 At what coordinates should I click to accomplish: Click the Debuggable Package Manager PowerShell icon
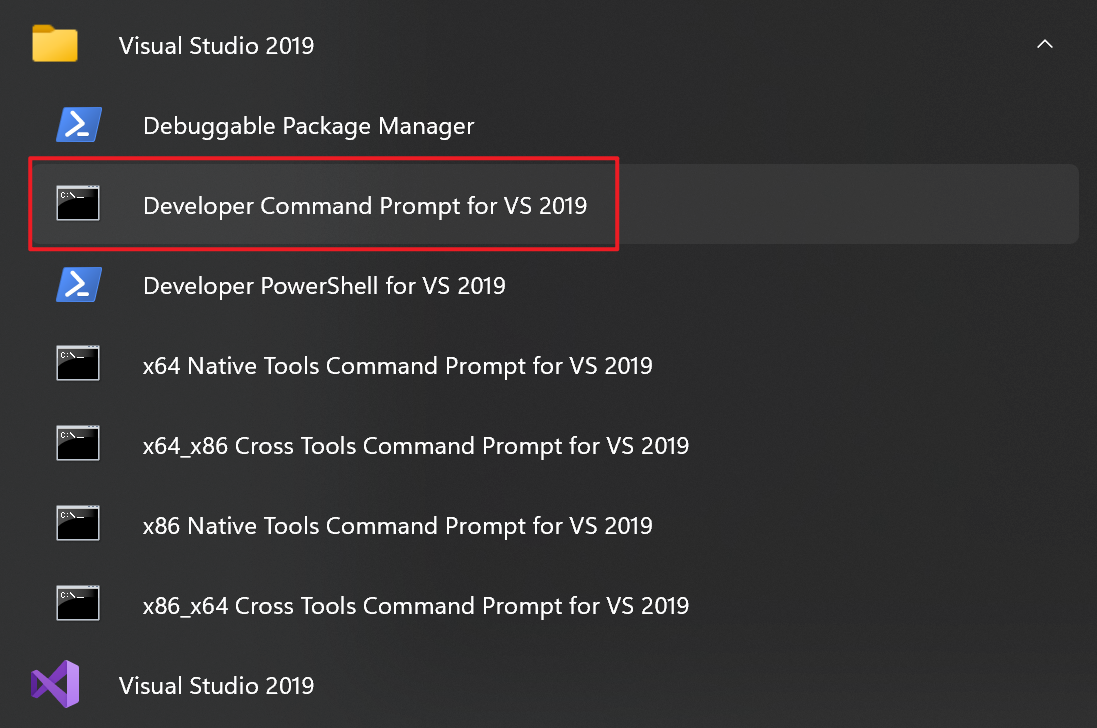point(78,125)
